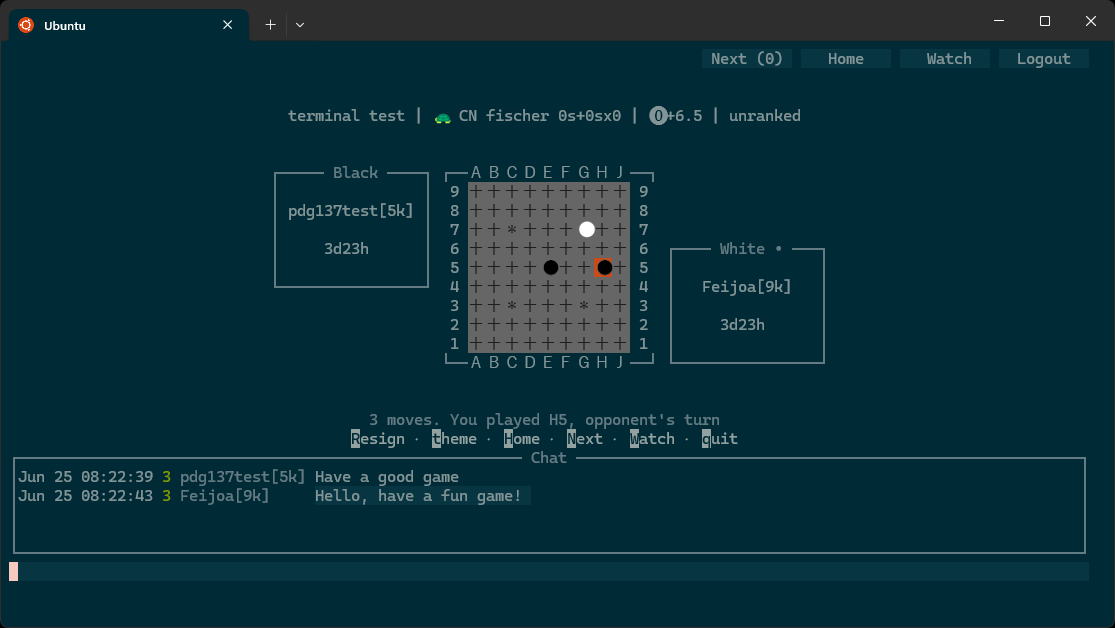Click timestamp 'Jun 25 08:22:43' in chat
The height and width of the screenshot is (628, 1115).
pos(85,496)
